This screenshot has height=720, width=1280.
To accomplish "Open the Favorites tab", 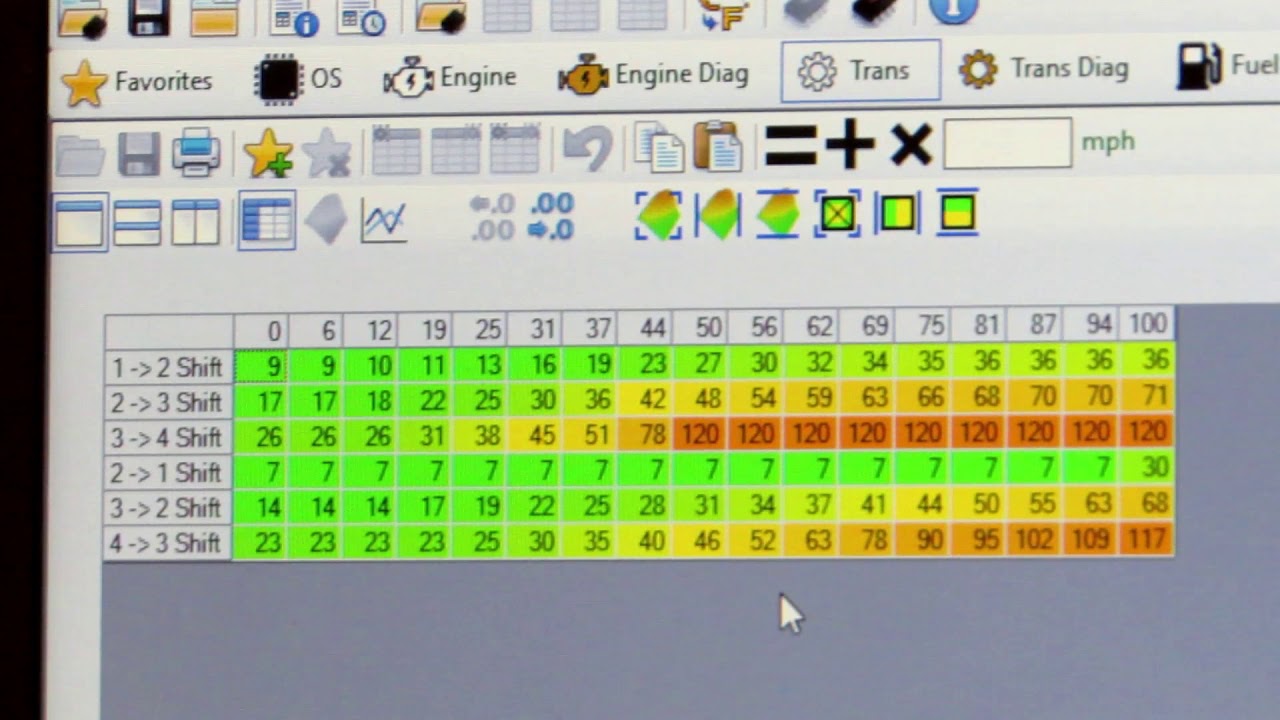I will point(137,83).
